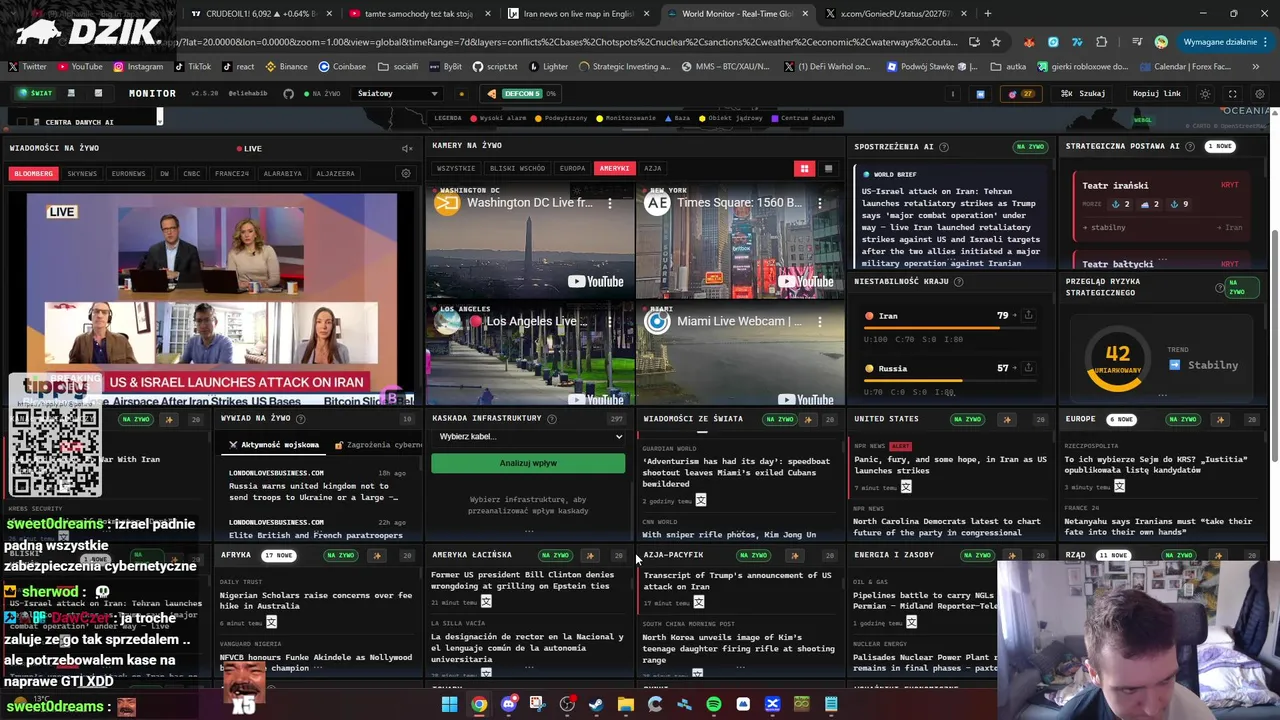The image size is (1280, 720).
Task: Click sparkle icon in United States panel
Action: point(1007,419)
